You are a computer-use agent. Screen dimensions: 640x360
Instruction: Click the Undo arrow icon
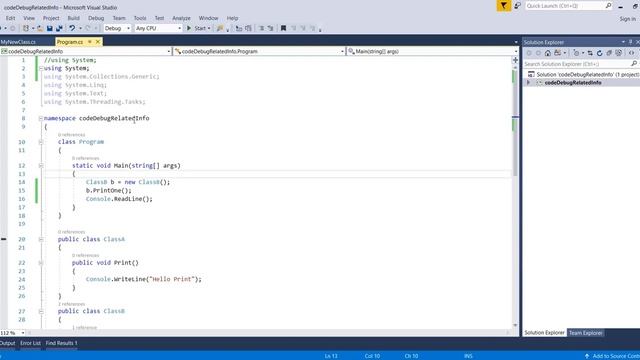(x=72, y=28)
